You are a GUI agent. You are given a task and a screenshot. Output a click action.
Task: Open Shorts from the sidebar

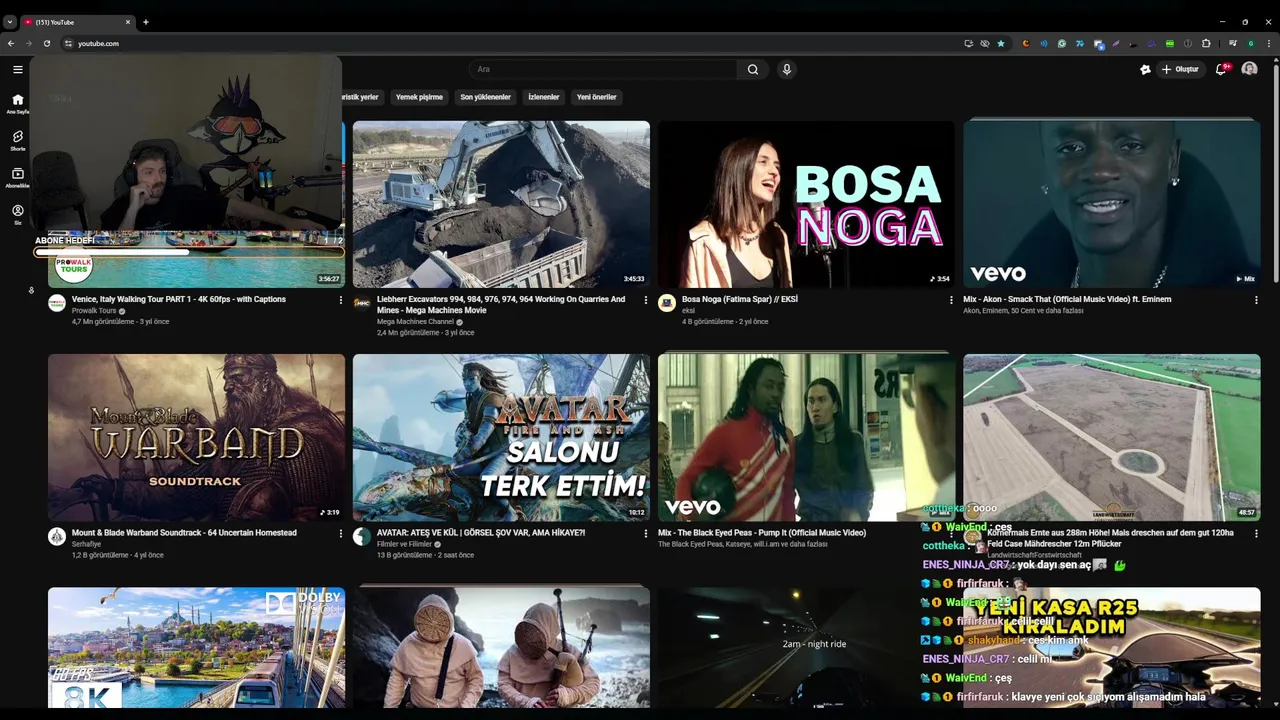(17, 140)
